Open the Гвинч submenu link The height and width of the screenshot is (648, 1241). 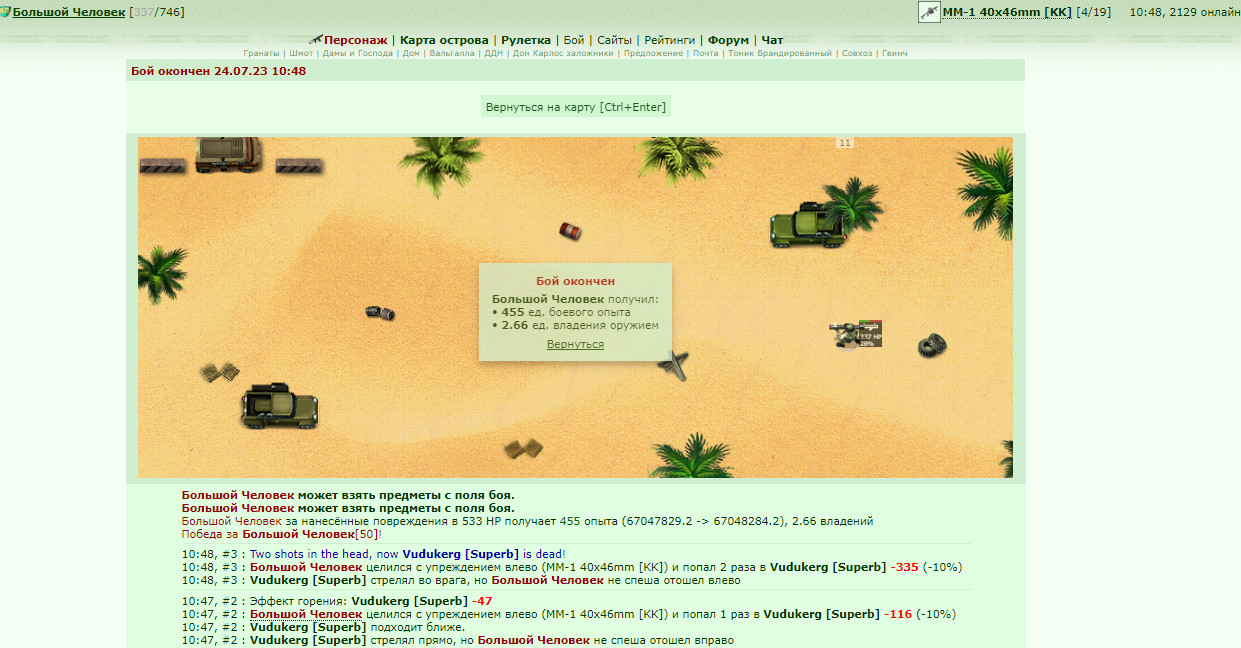pyautogui.click(x=895, y=53)
